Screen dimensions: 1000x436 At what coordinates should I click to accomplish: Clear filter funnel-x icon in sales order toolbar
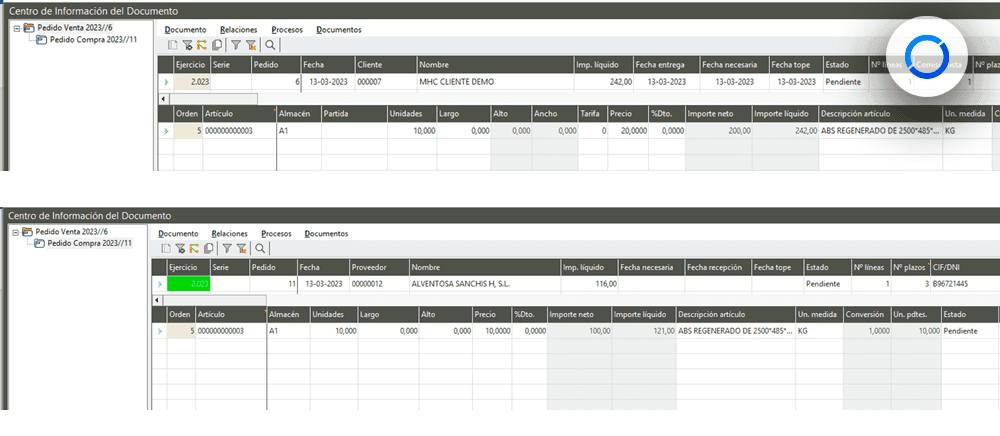pyautogui.click(x=251, y=45)
